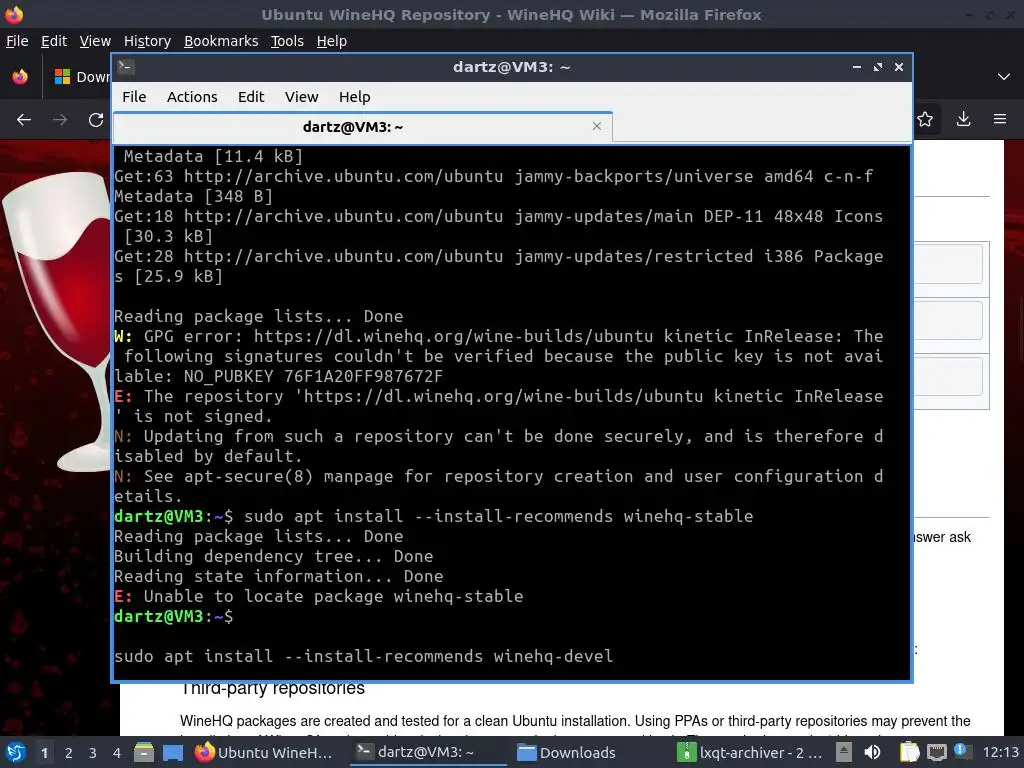
Task: Click the 'Unable to locate package winehq-stable' error line
Action: 319,596
